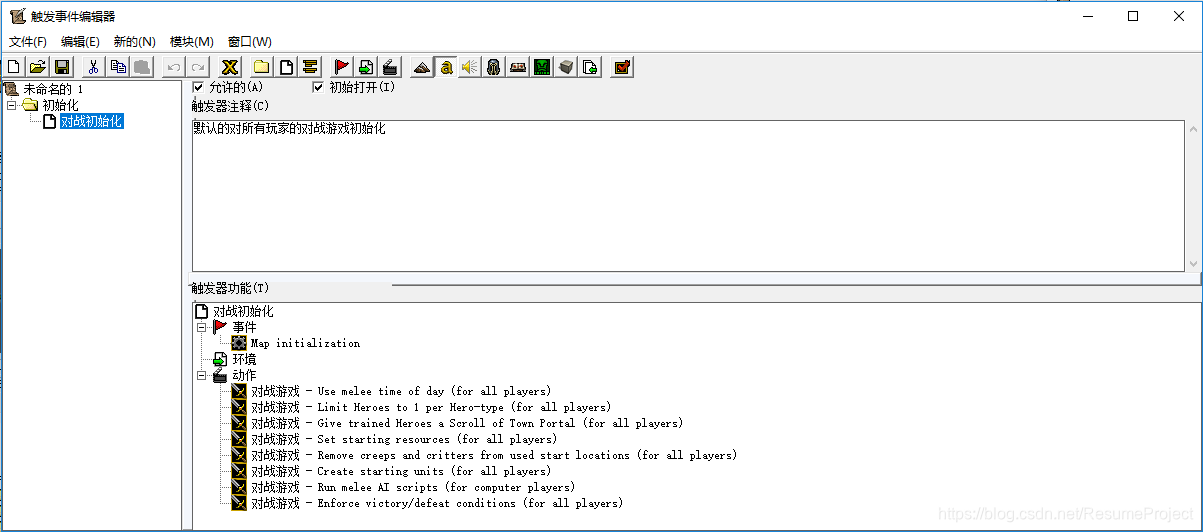Click the Undo arrow icon
Viewport: 1203px width, 532px height.
coord(174,67)
